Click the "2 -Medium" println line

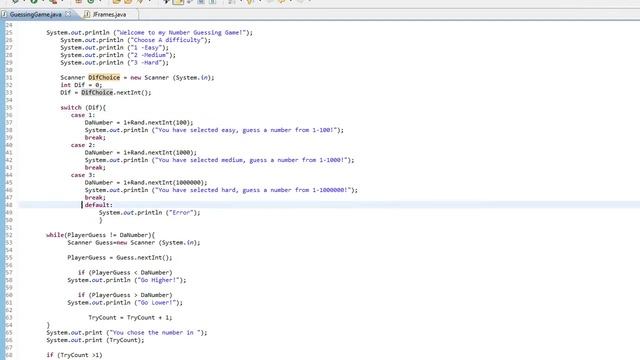tap(118, 55)
